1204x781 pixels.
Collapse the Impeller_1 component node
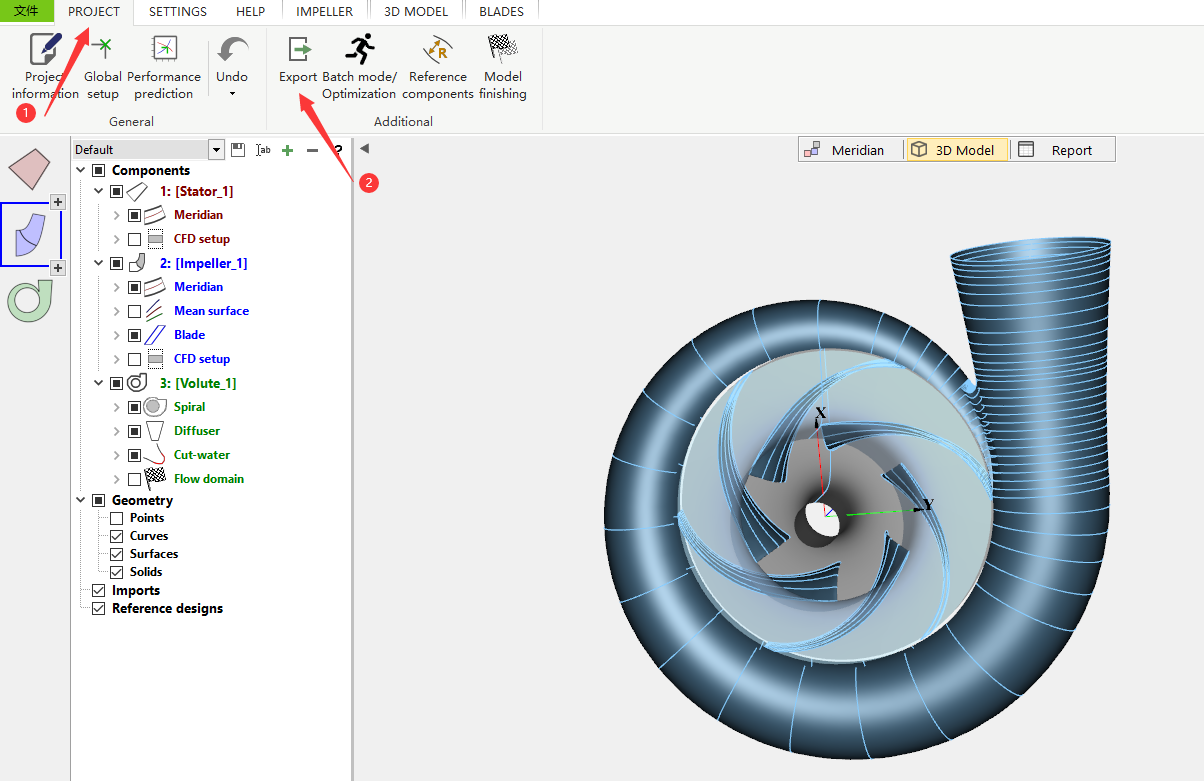click(x=99, y=263)
